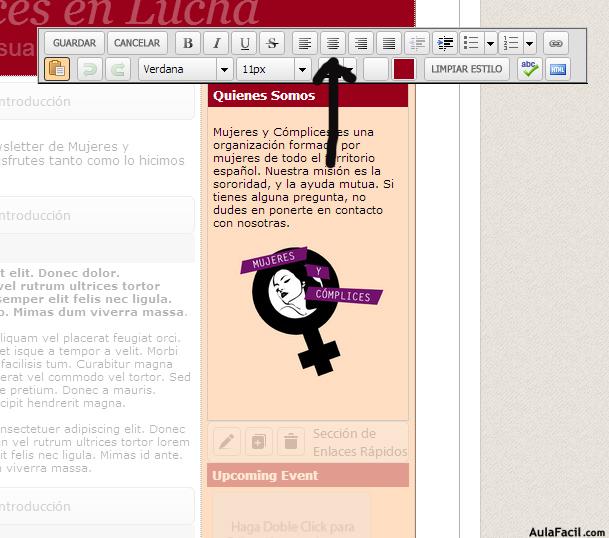Click the Verdana font field
The image size is (609, 538).
coord(177,69)
